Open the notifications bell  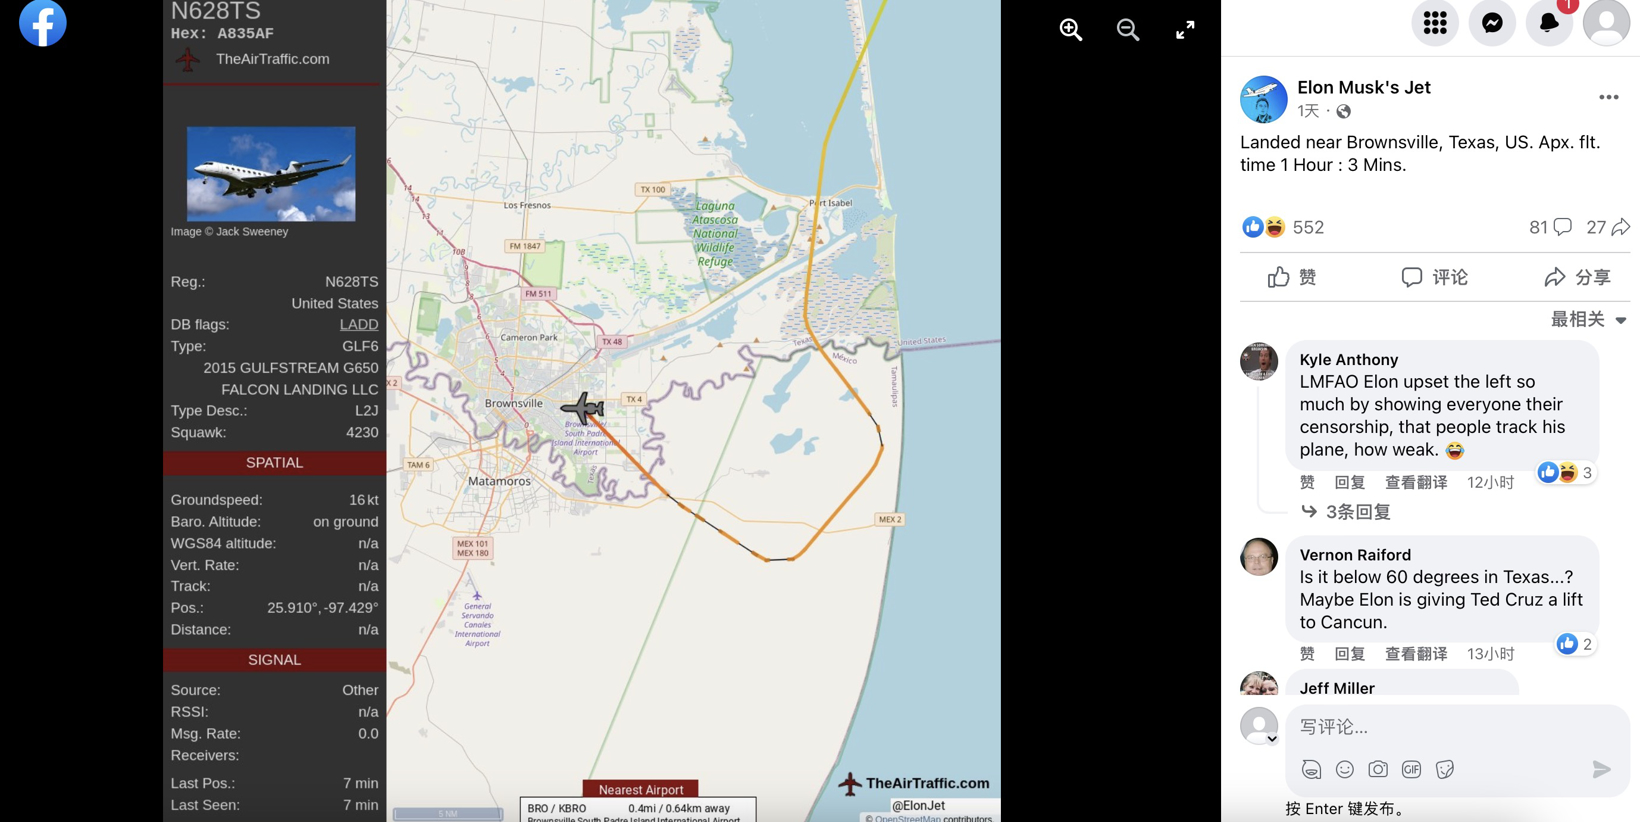(x=1549, y=22)
